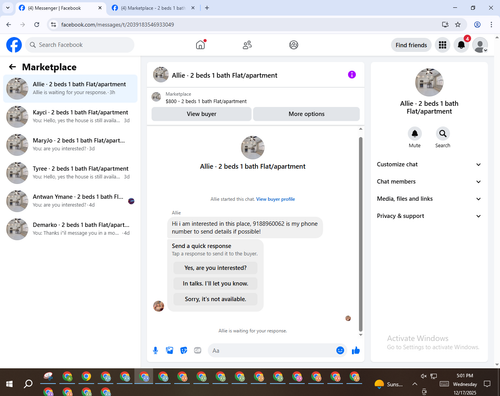Open the Windows Start menu

coord(9,384)
